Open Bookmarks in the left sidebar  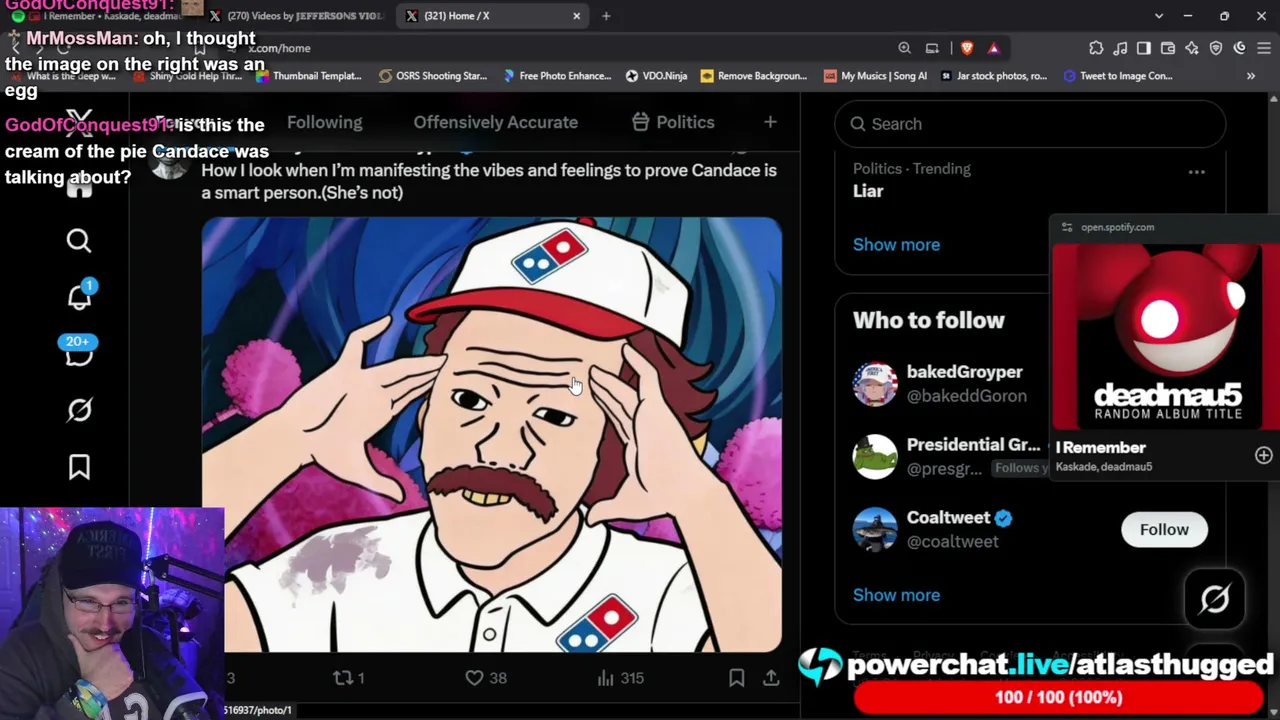[x=79, y=467]
